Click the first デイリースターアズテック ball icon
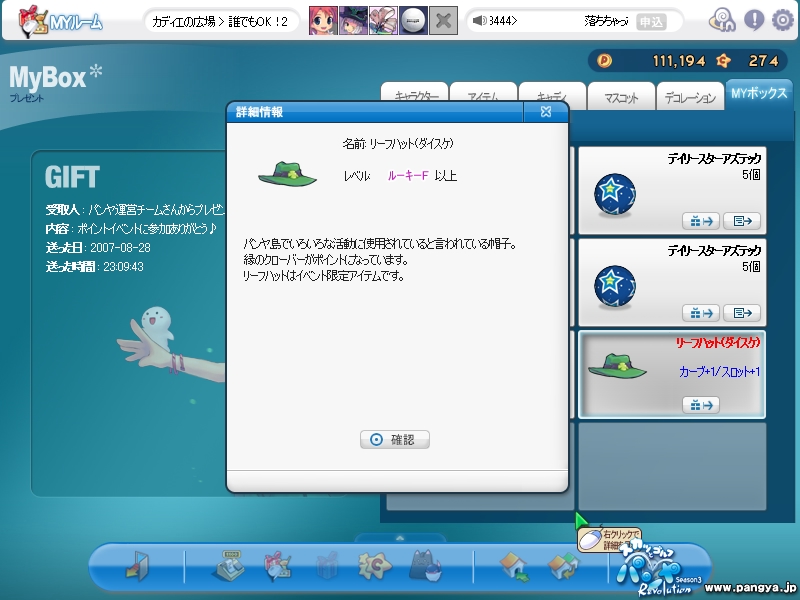800x600 pixels. click(x=615, y=194)
